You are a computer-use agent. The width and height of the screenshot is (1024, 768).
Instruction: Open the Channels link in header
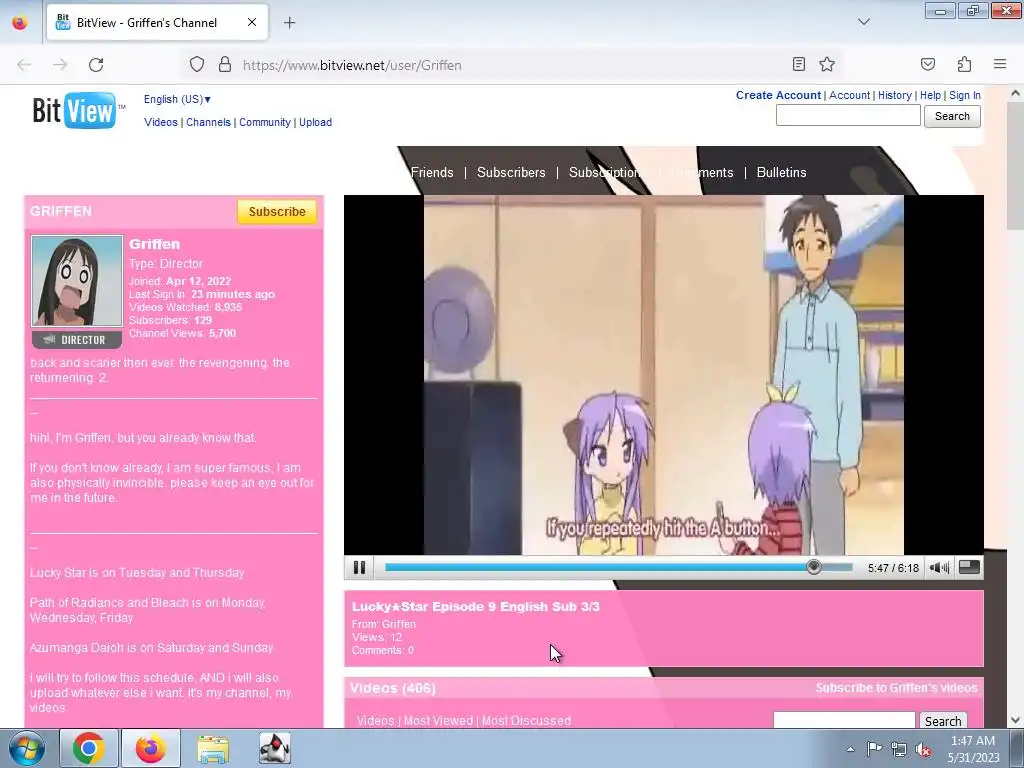(208, 122)
